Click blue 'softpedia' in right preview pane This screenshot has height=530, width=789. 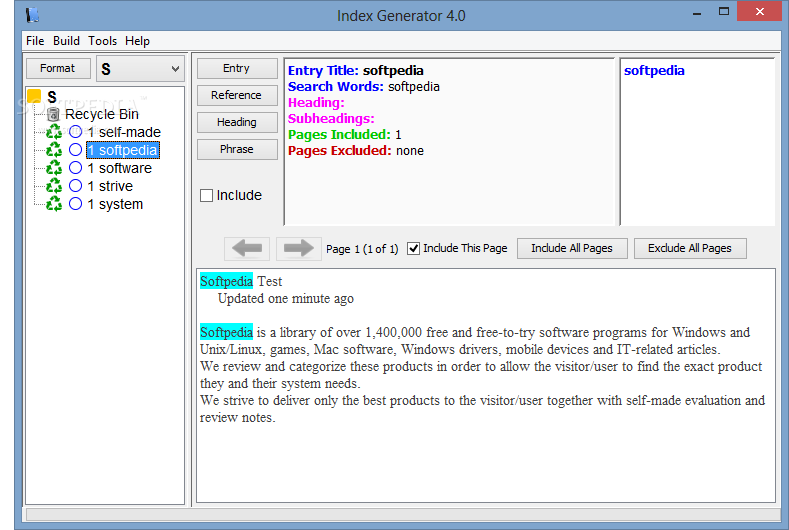tap(654, 70)
